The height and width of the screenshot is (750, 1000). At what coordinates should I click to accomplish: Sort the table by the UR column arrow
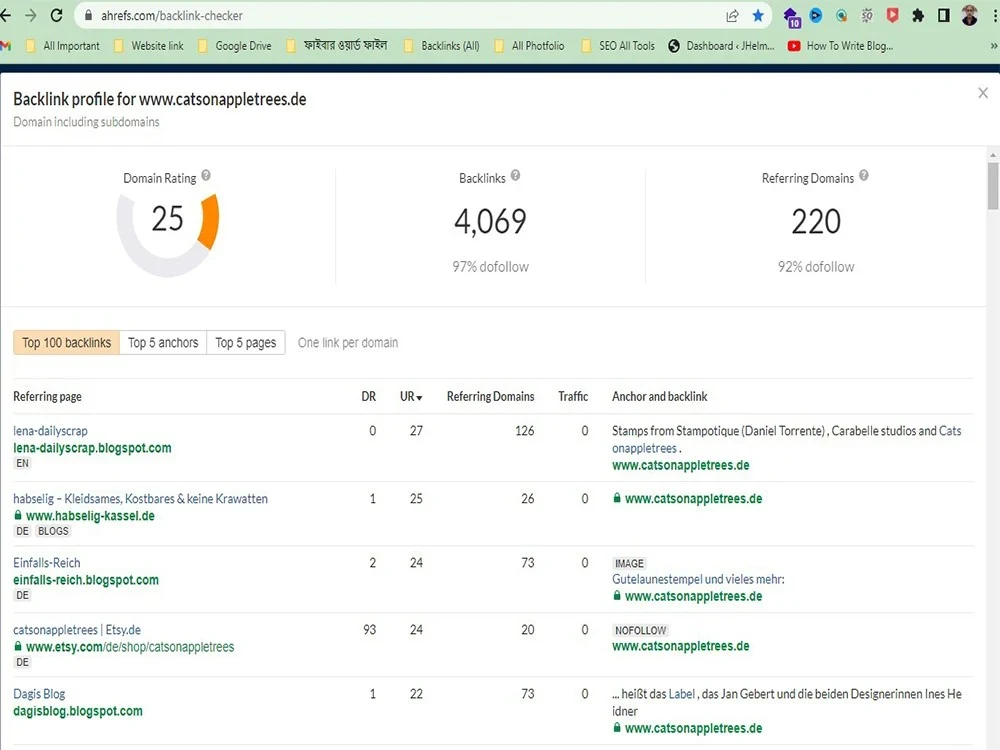tap(419, 398)
